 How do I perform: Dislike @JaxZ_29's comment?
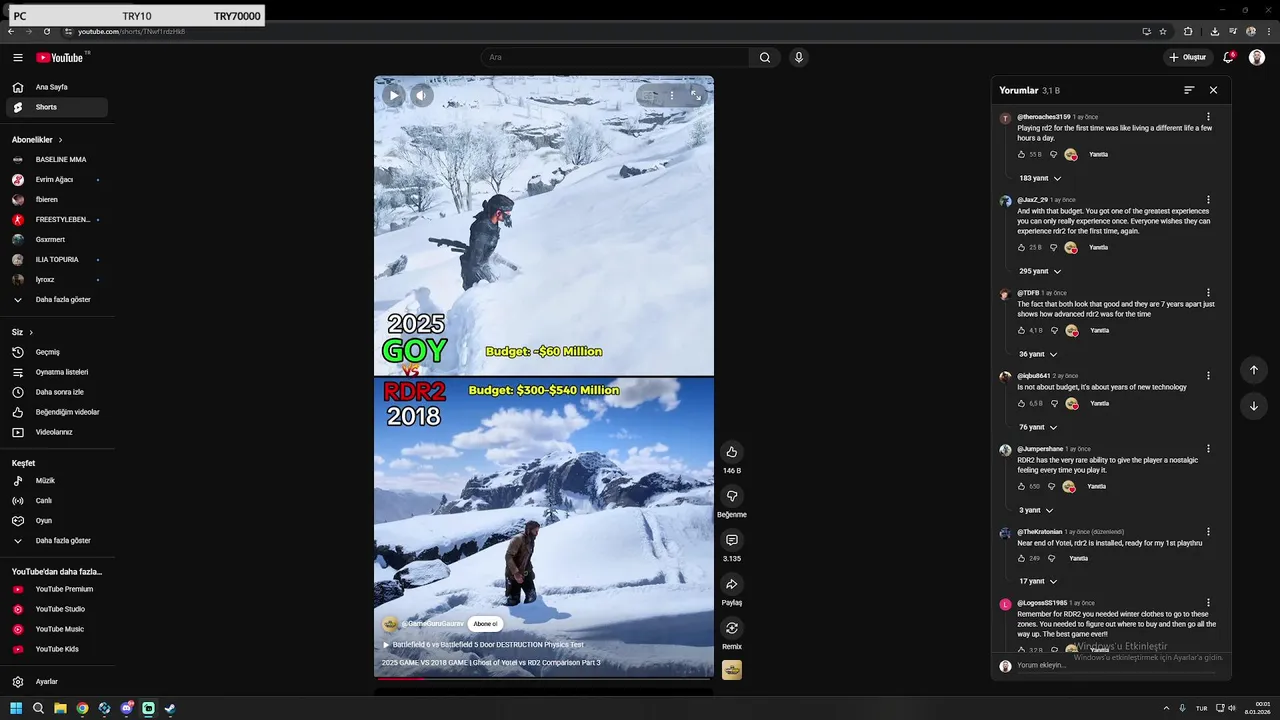coord(1053,247)
